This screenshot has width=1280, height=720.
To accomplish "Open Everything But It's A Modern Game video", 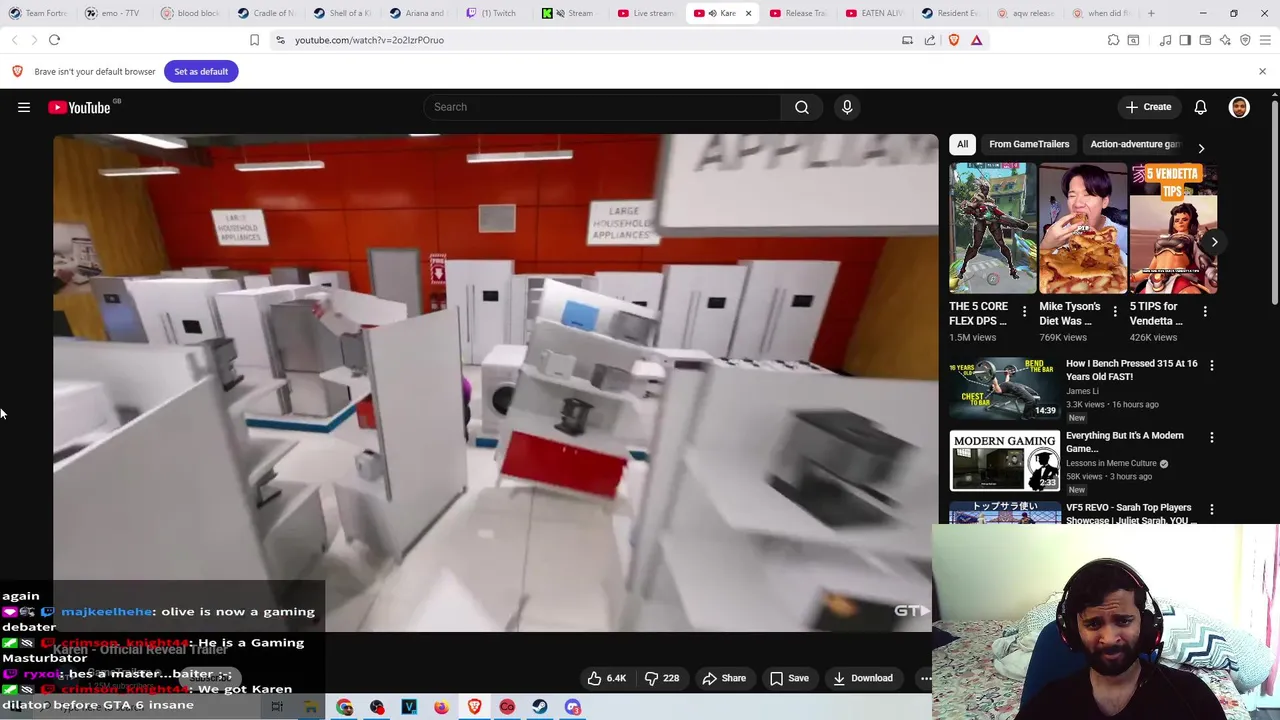I will click(1125, 442).
